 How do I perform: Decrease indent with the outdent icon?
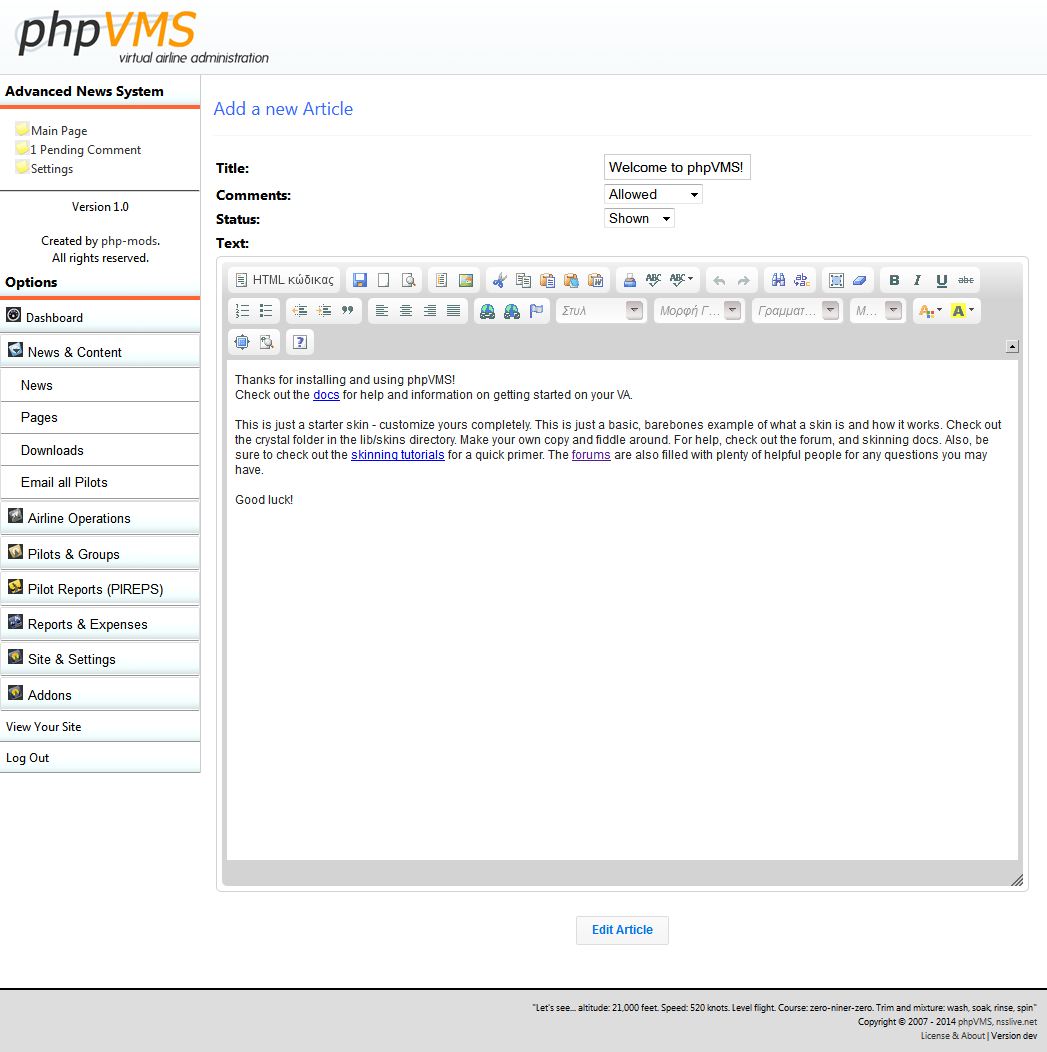click(300, 311)
